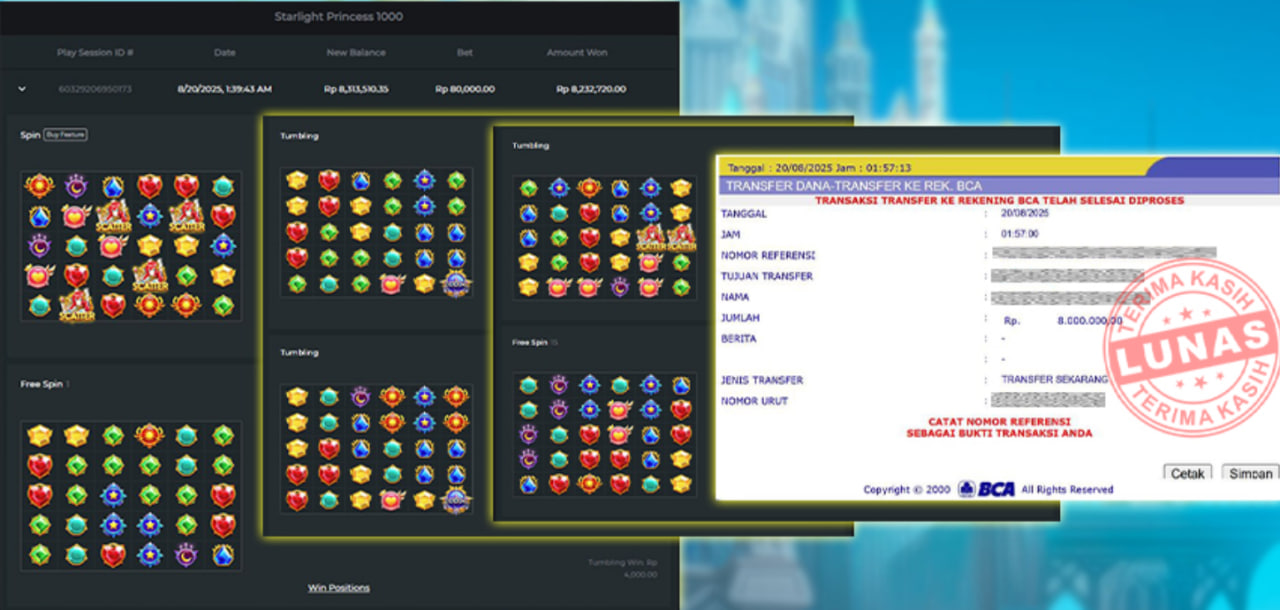Open the Free Spin 1 symbol grid
Viewport: 1280px width, 610px height.
[x=131, y=496]
